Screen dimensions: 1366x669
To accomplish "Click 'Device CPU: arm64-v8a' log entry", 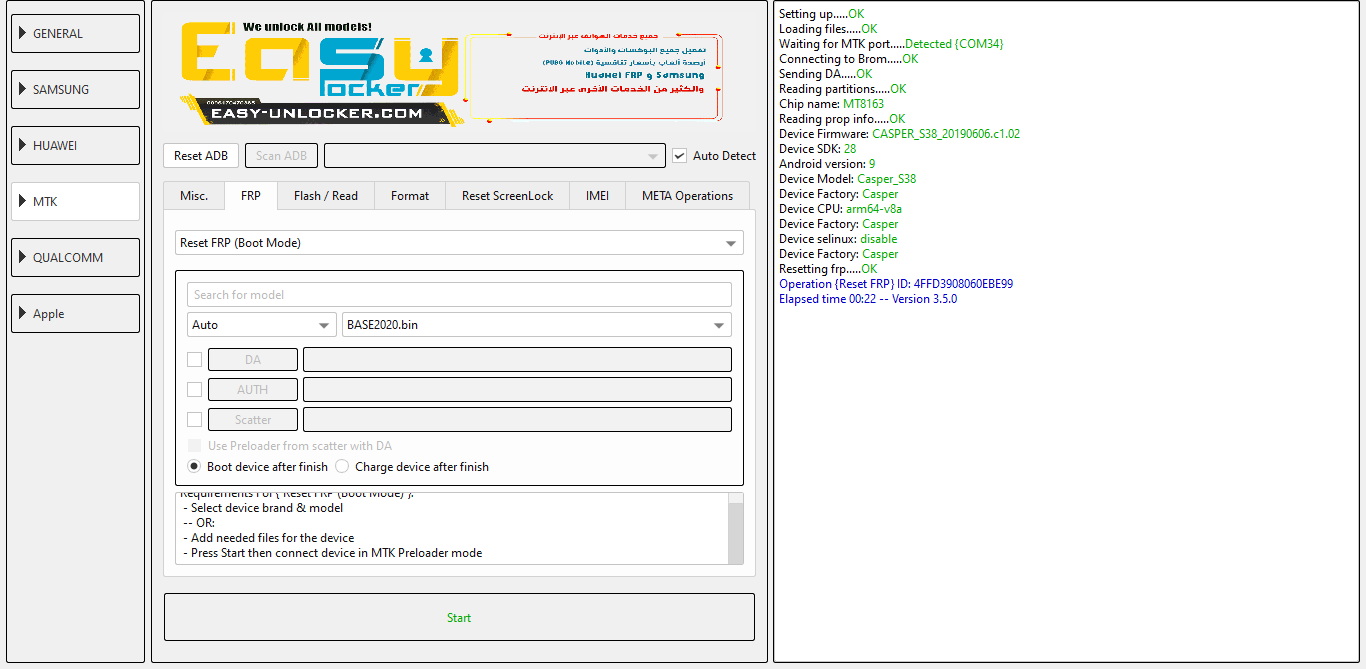I will coord(840,209).
